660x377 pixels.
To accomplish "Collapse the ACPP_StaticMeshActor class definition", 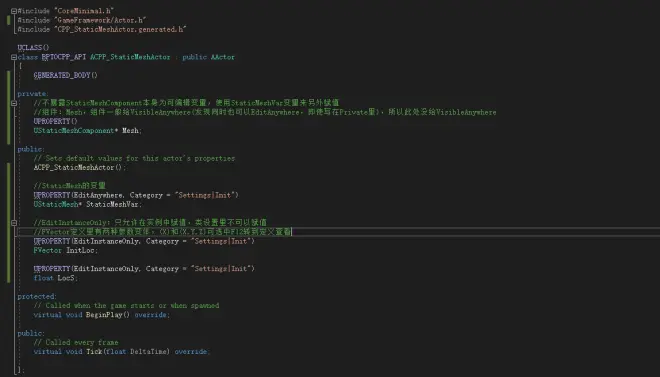I will [x=14, y=57].
